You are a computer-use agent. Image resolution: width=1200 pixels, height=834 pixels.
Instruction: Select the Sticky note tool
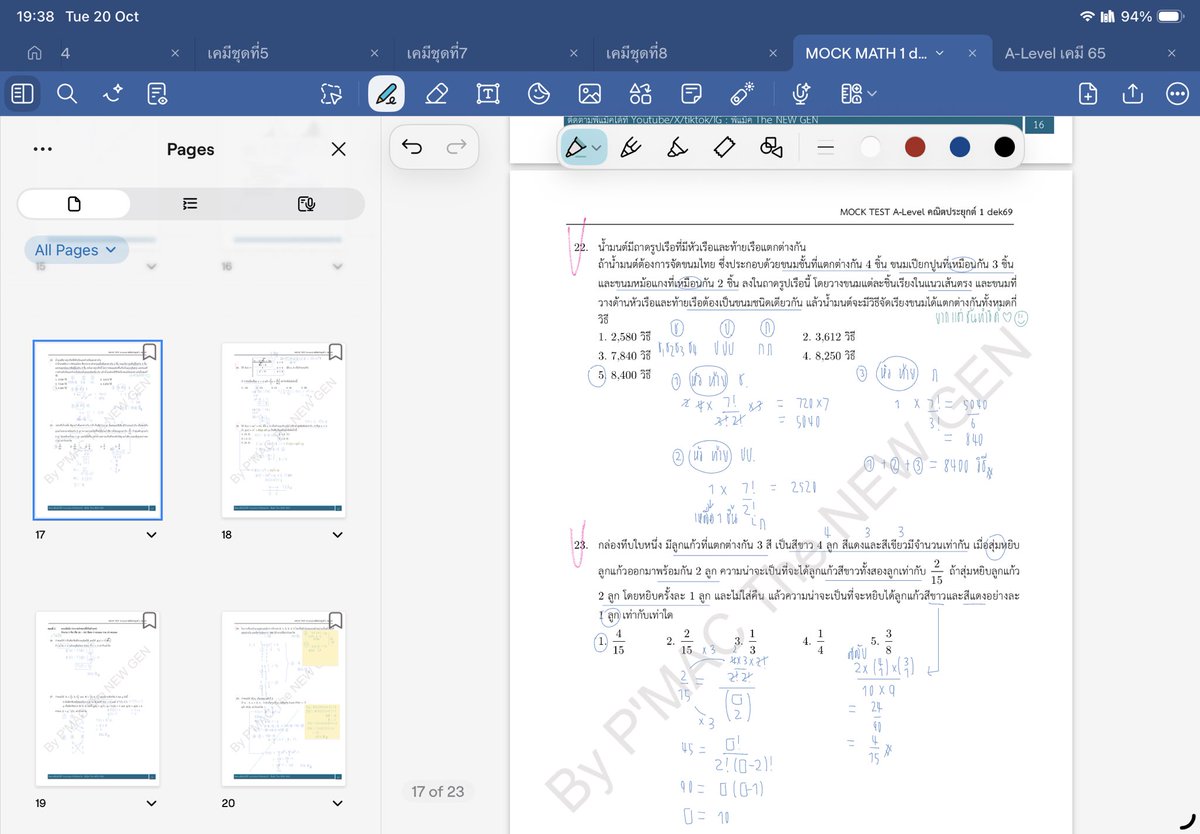691,94
